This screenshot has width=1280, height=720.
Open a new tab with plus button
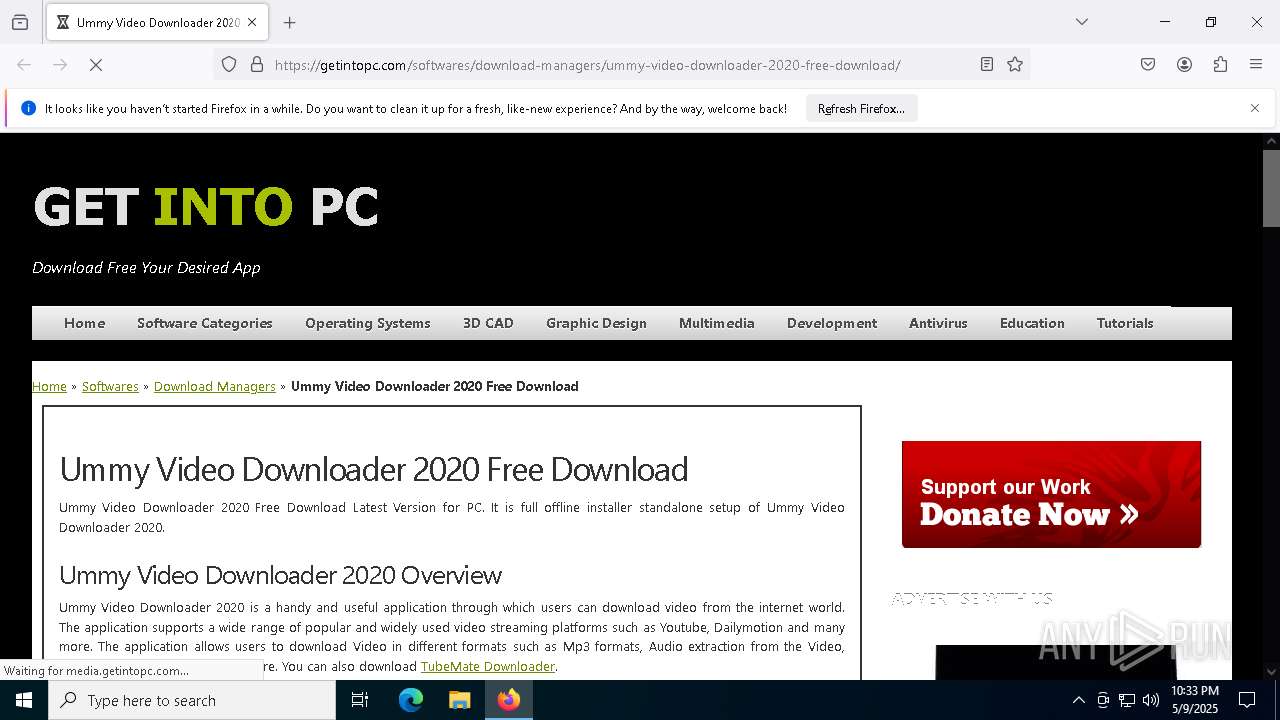[290, 22]
